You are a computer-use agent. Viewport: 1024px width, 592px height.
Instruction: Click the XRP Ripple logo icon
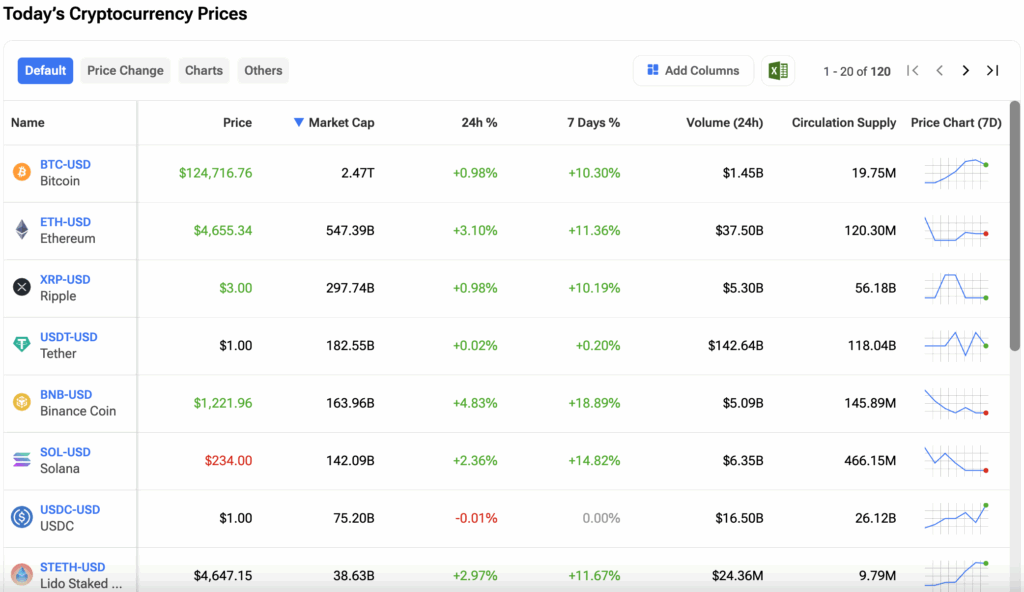tap(22, 288)
